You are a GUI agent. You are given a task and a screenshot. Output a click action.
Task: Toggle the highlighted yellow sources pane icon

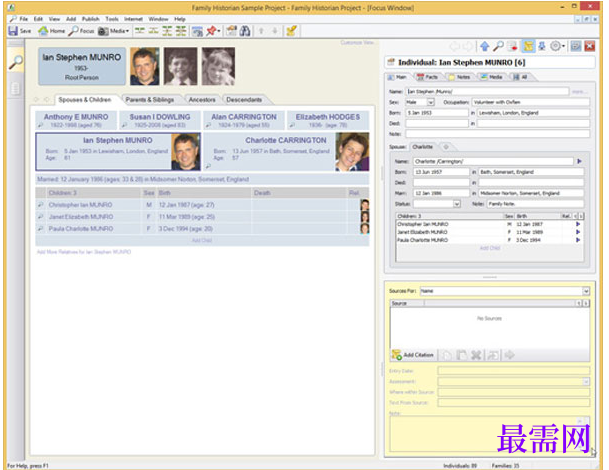click(x=528, y=46)
